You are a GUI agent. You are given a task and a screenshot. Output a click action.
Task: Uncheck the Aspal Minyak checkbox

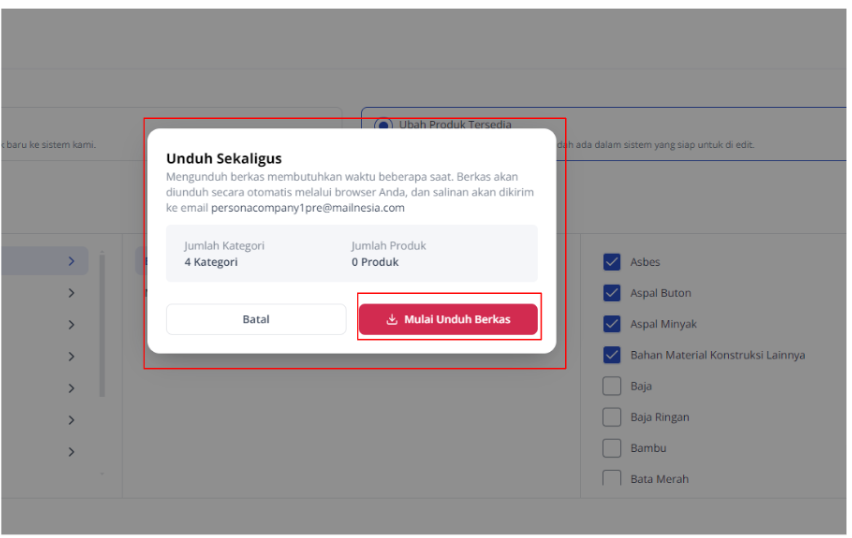click(612, 324)
